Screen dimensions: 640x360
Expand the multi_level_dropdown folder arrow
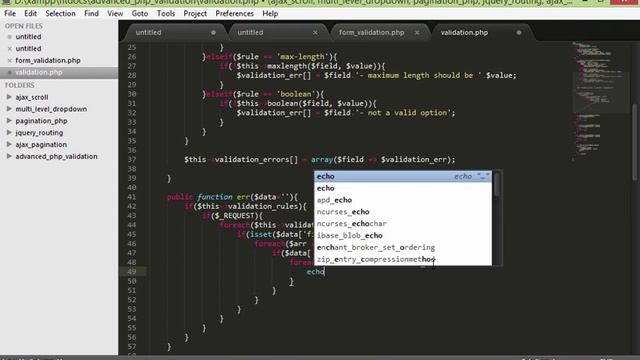click(x=9, y=109)
